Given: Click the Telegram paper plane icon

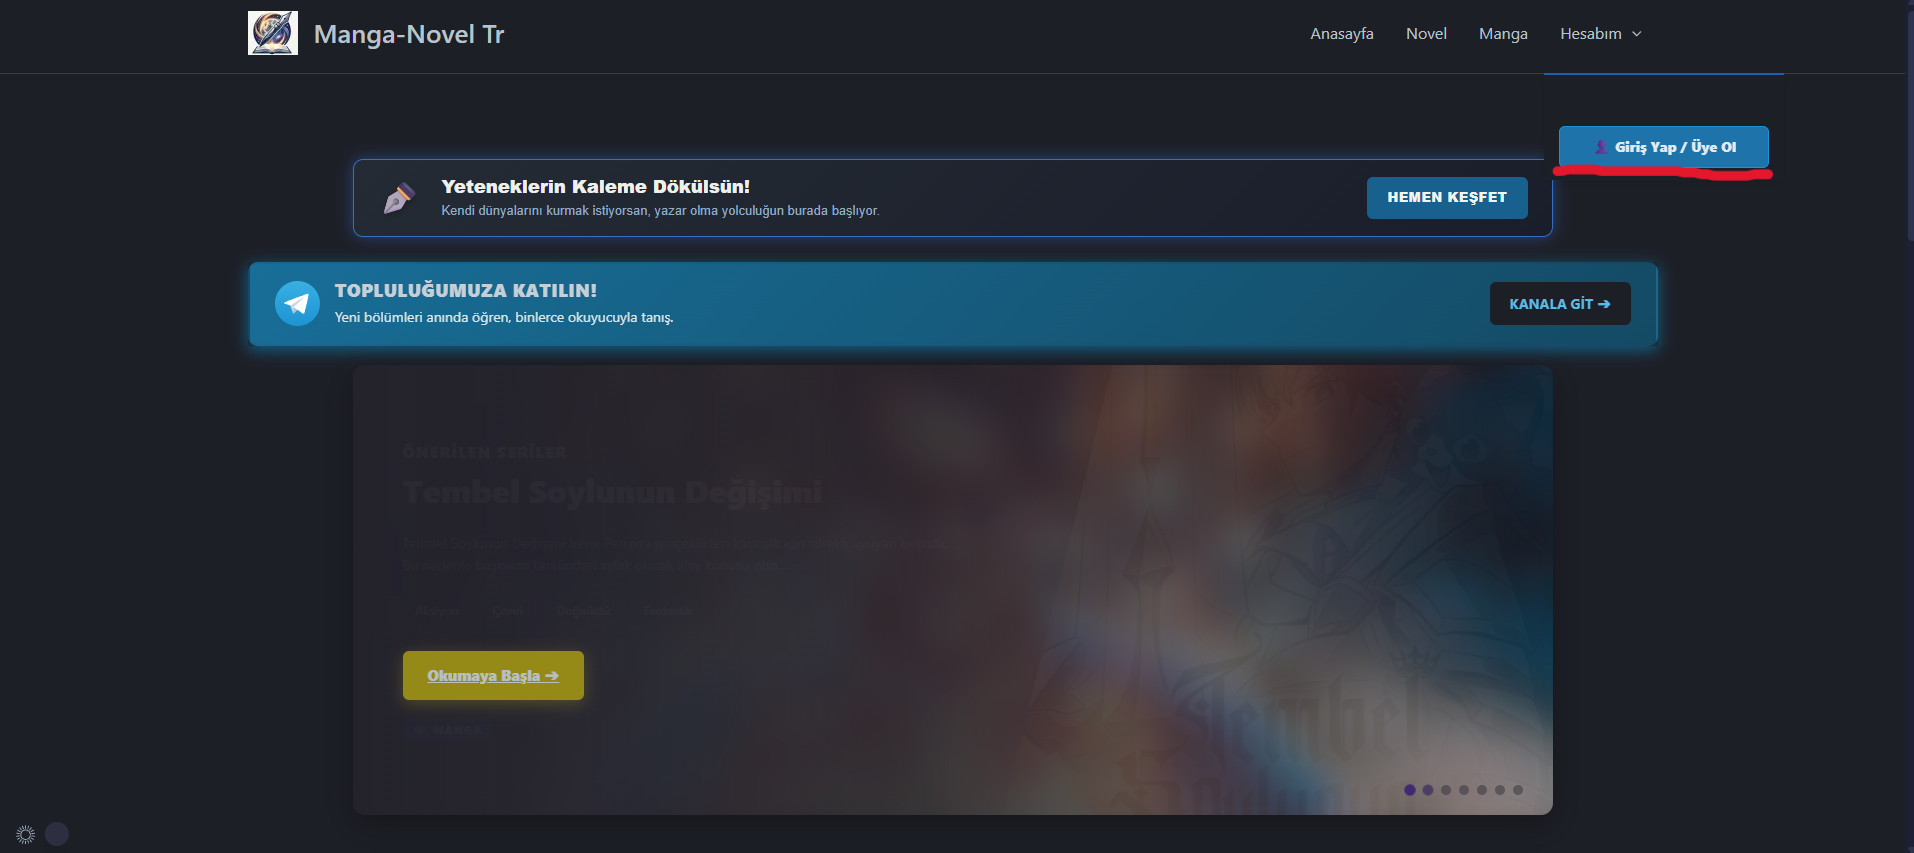Looking at the screenshot, I should (297, 304).
